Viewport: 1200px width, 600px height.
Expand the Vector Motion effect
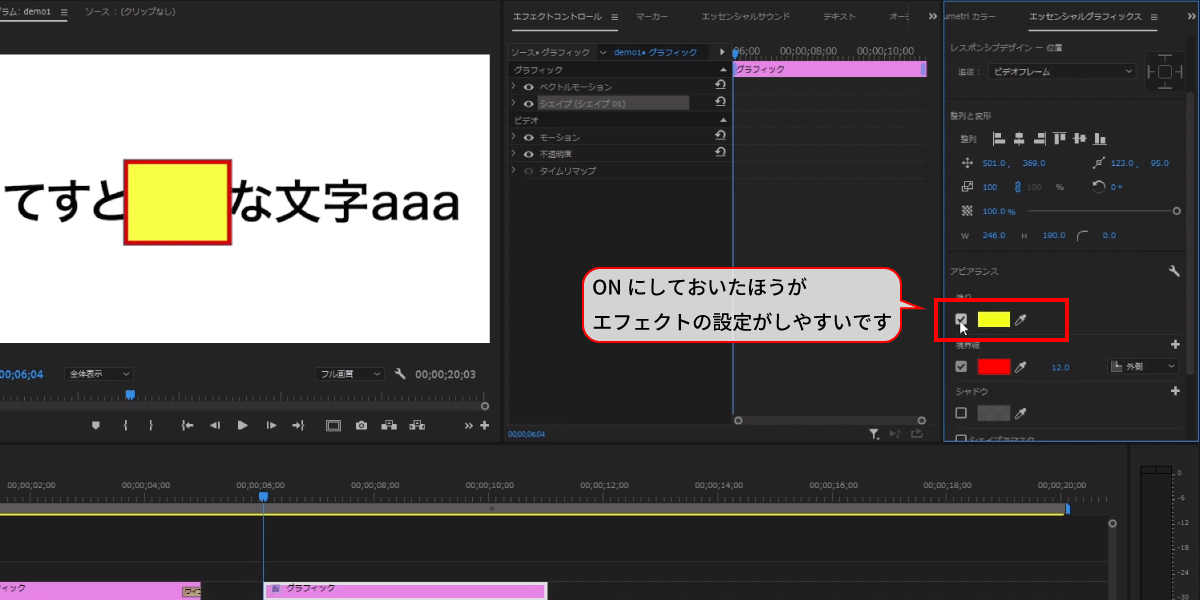[515, 87]
